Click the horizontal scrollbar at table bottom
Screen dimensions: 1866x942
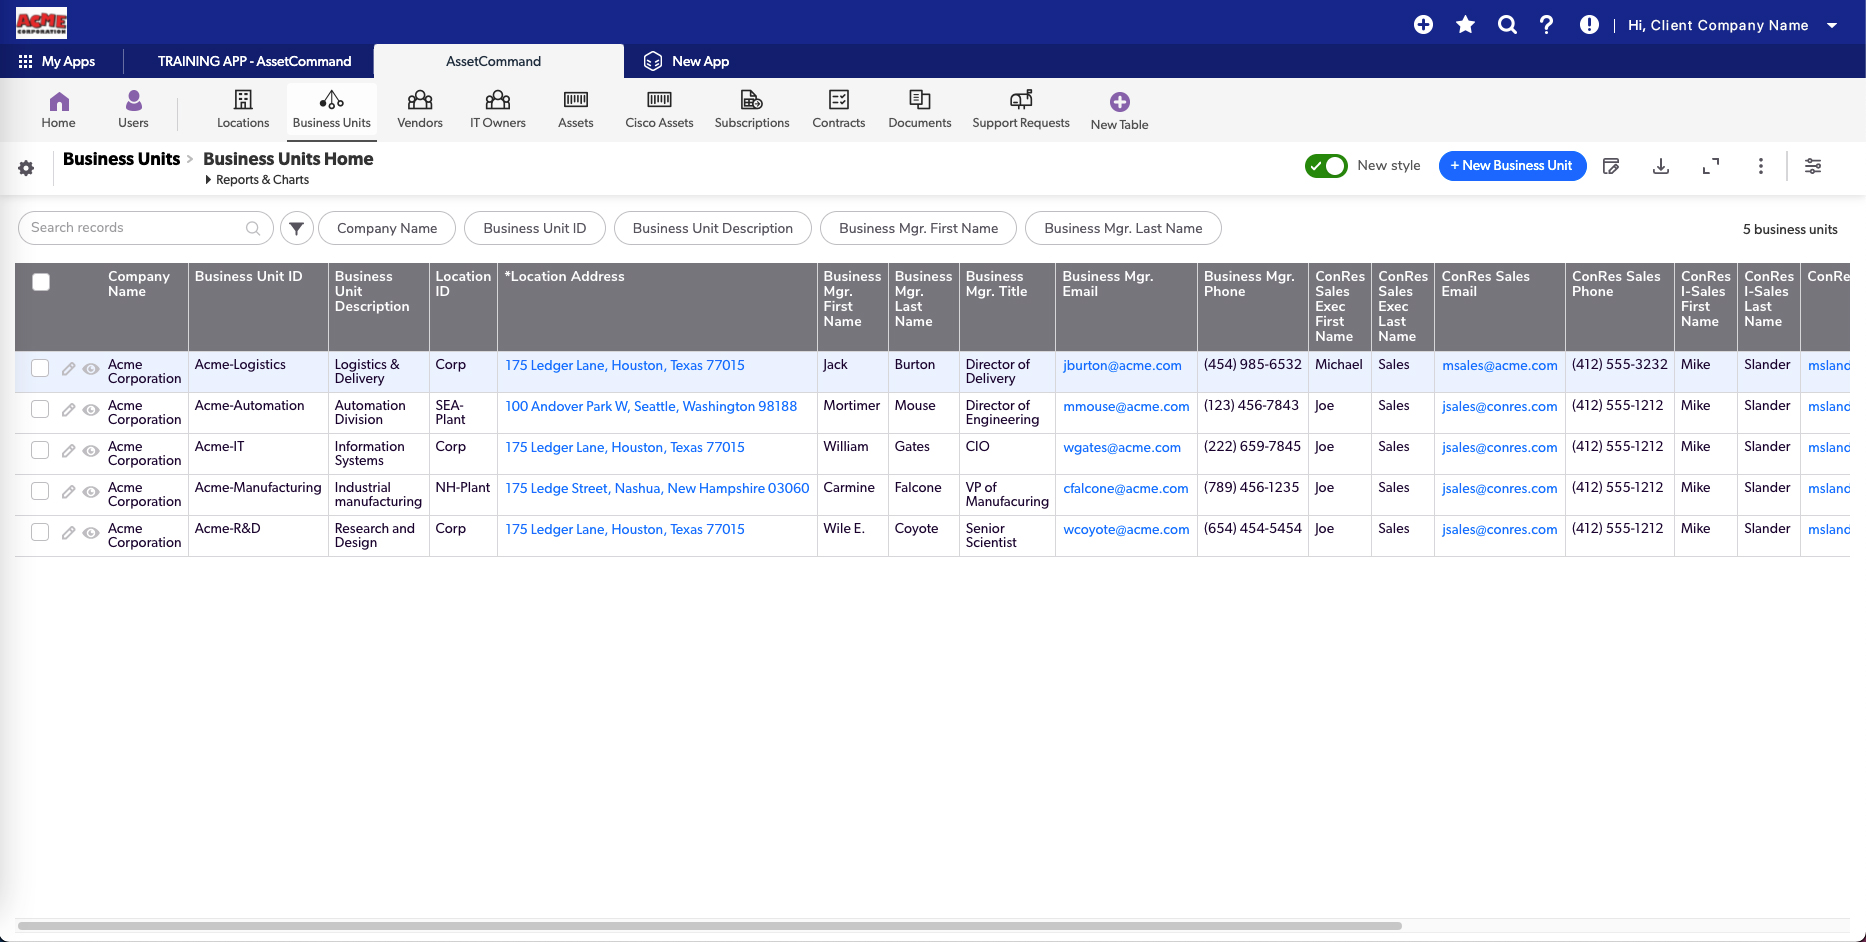point(710,926)
